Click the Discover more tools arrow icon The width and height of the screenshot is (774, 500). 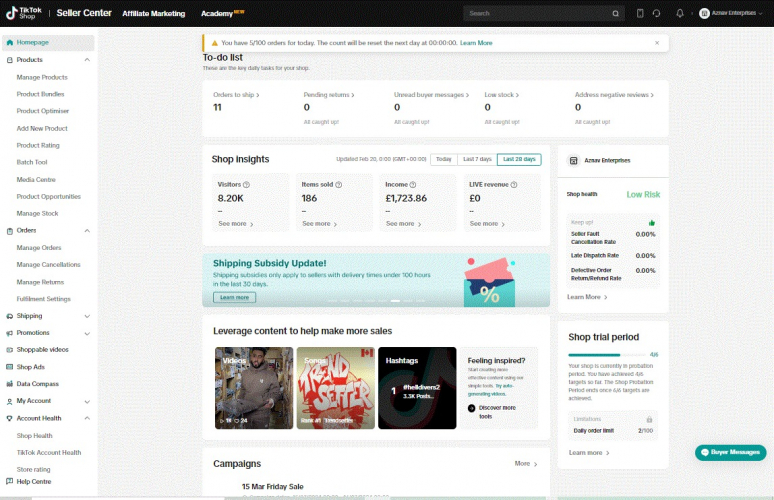tap(471, 408)
